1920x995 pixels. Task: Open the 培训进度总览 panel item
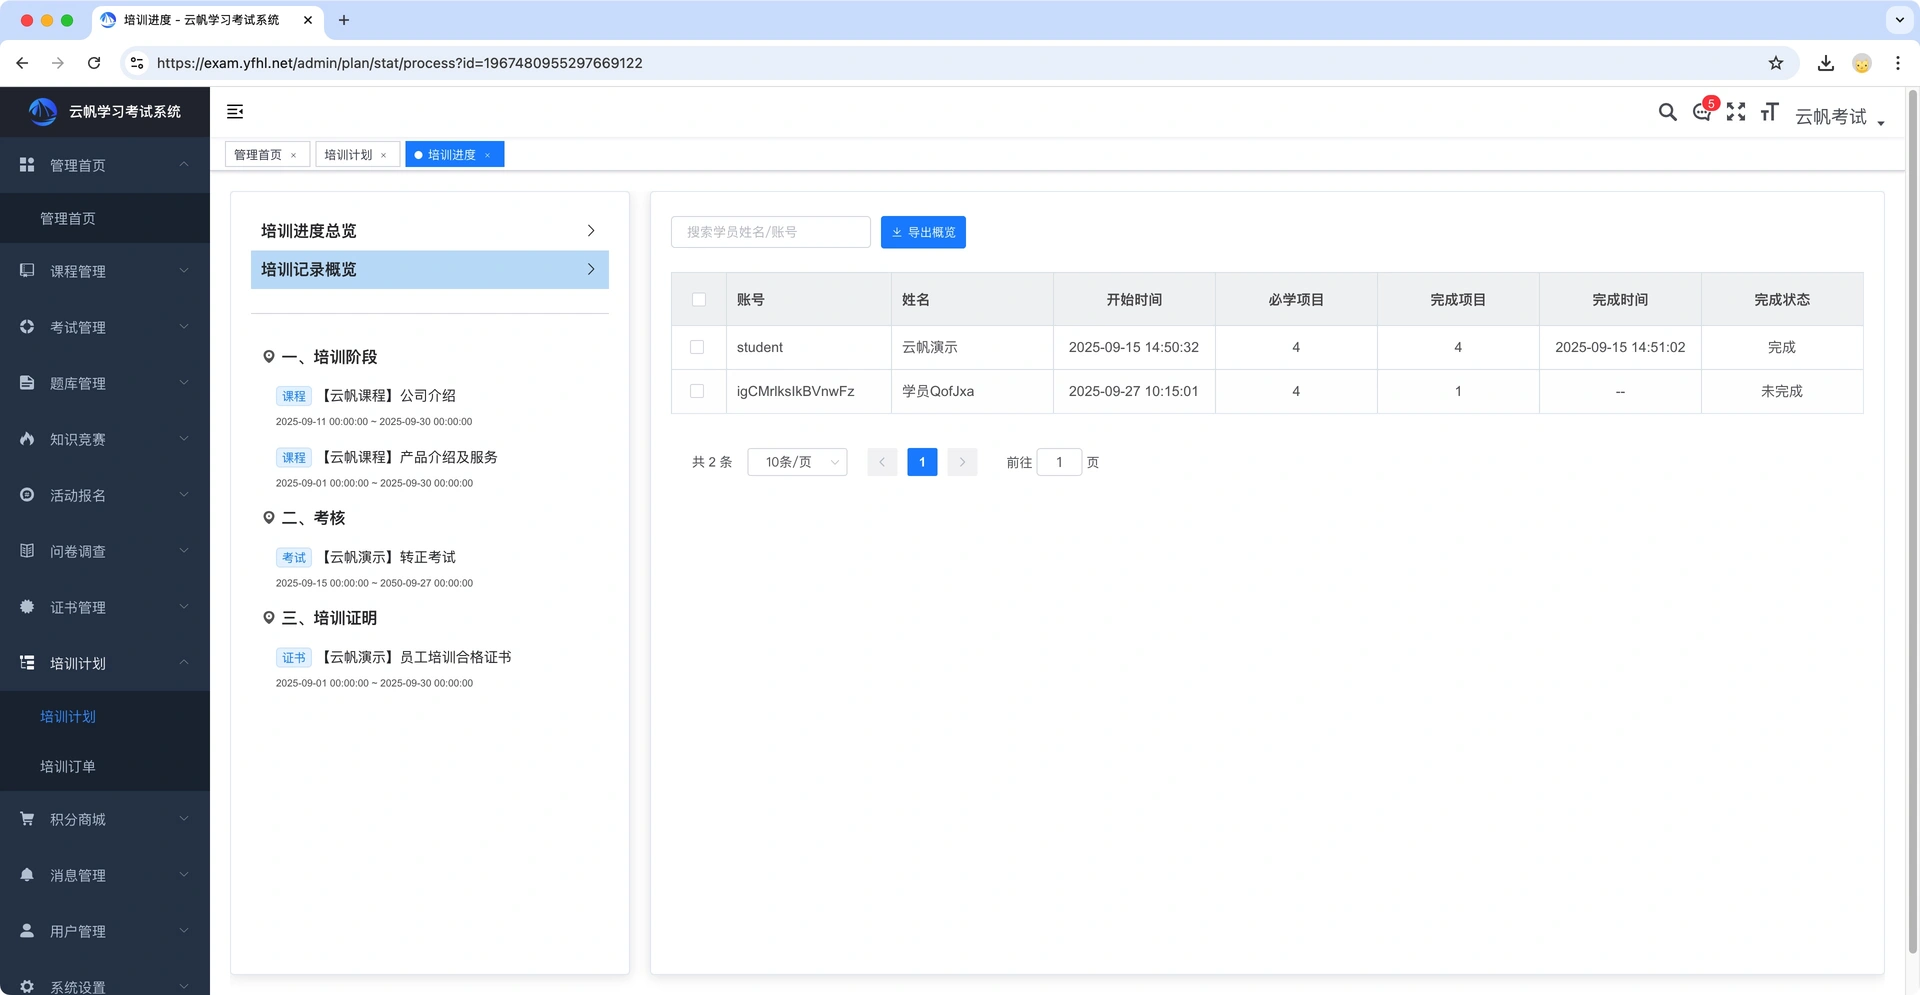[x=429, y=231]
